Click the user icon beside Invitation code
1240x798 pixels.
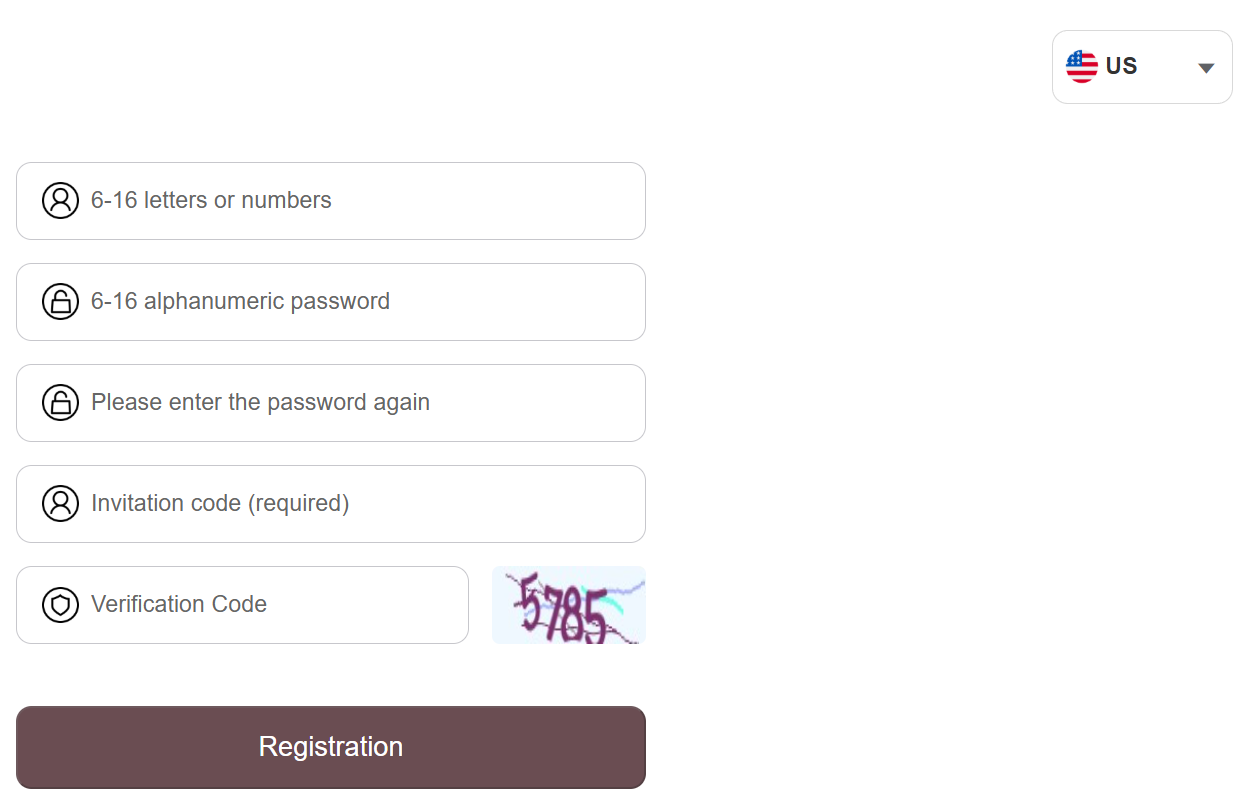click(x=60, y=504)
